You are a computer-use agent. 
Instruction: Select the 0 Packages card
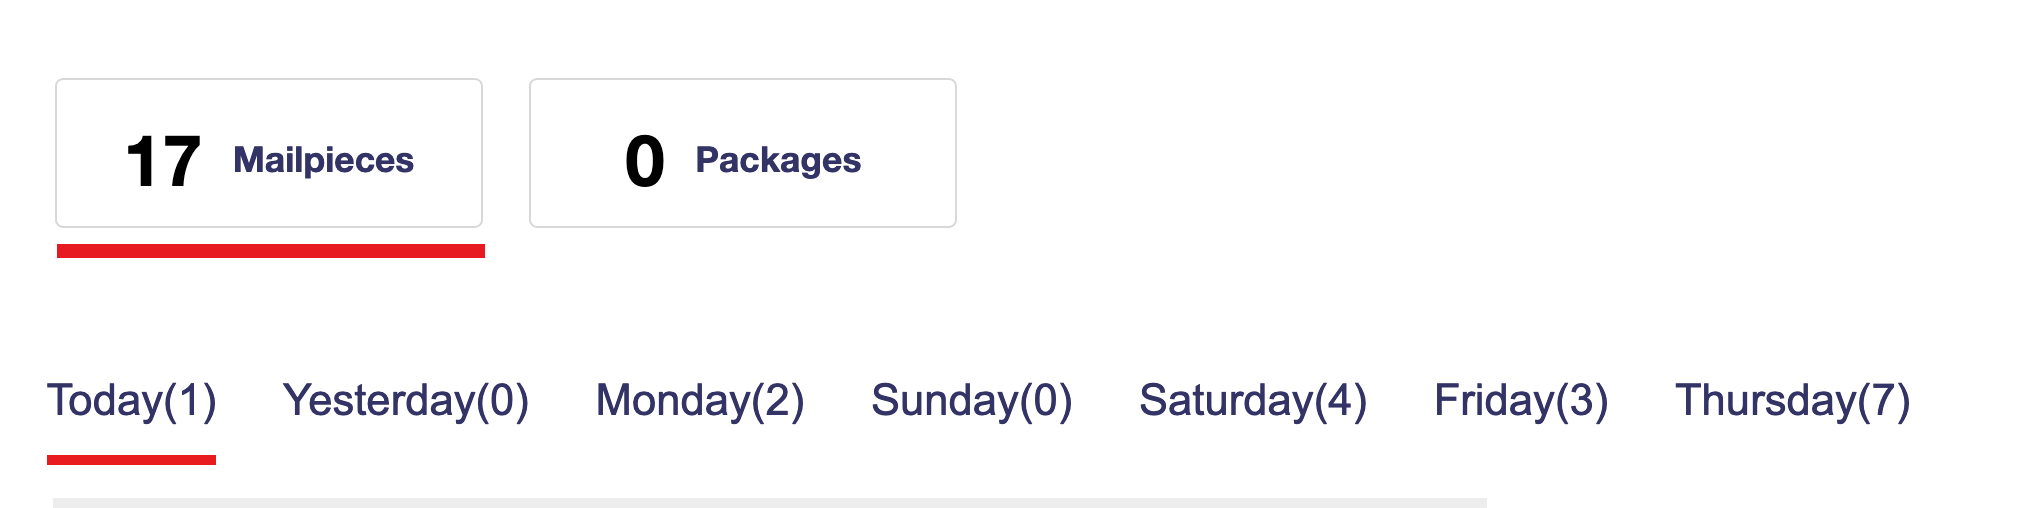(742, 153)
